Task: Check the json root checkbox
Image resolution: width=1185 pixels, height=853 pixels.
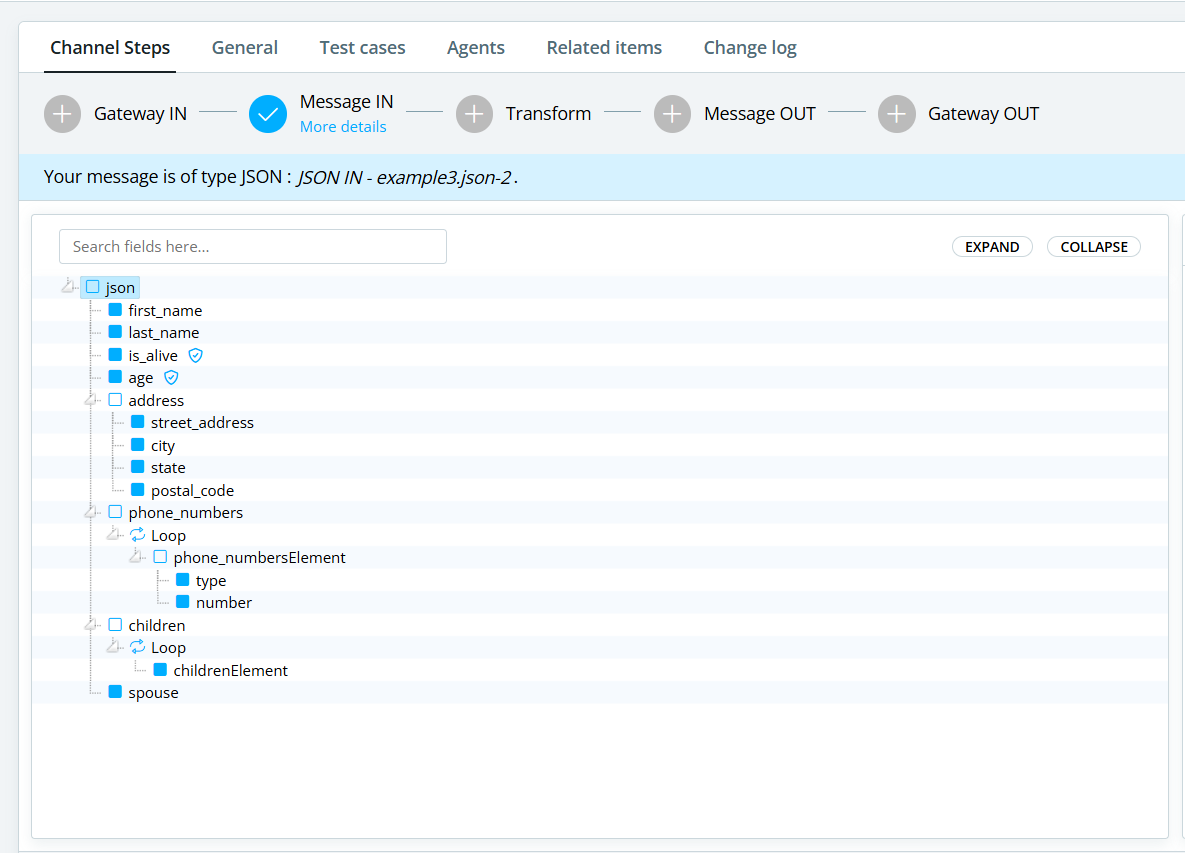Action: 90,287
